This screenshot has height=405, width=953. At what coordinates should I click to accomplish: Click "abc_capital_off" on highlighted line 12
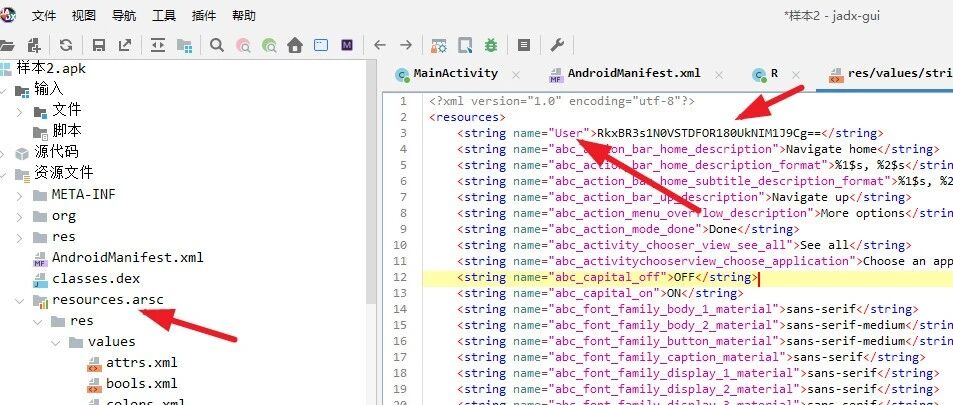608,277
